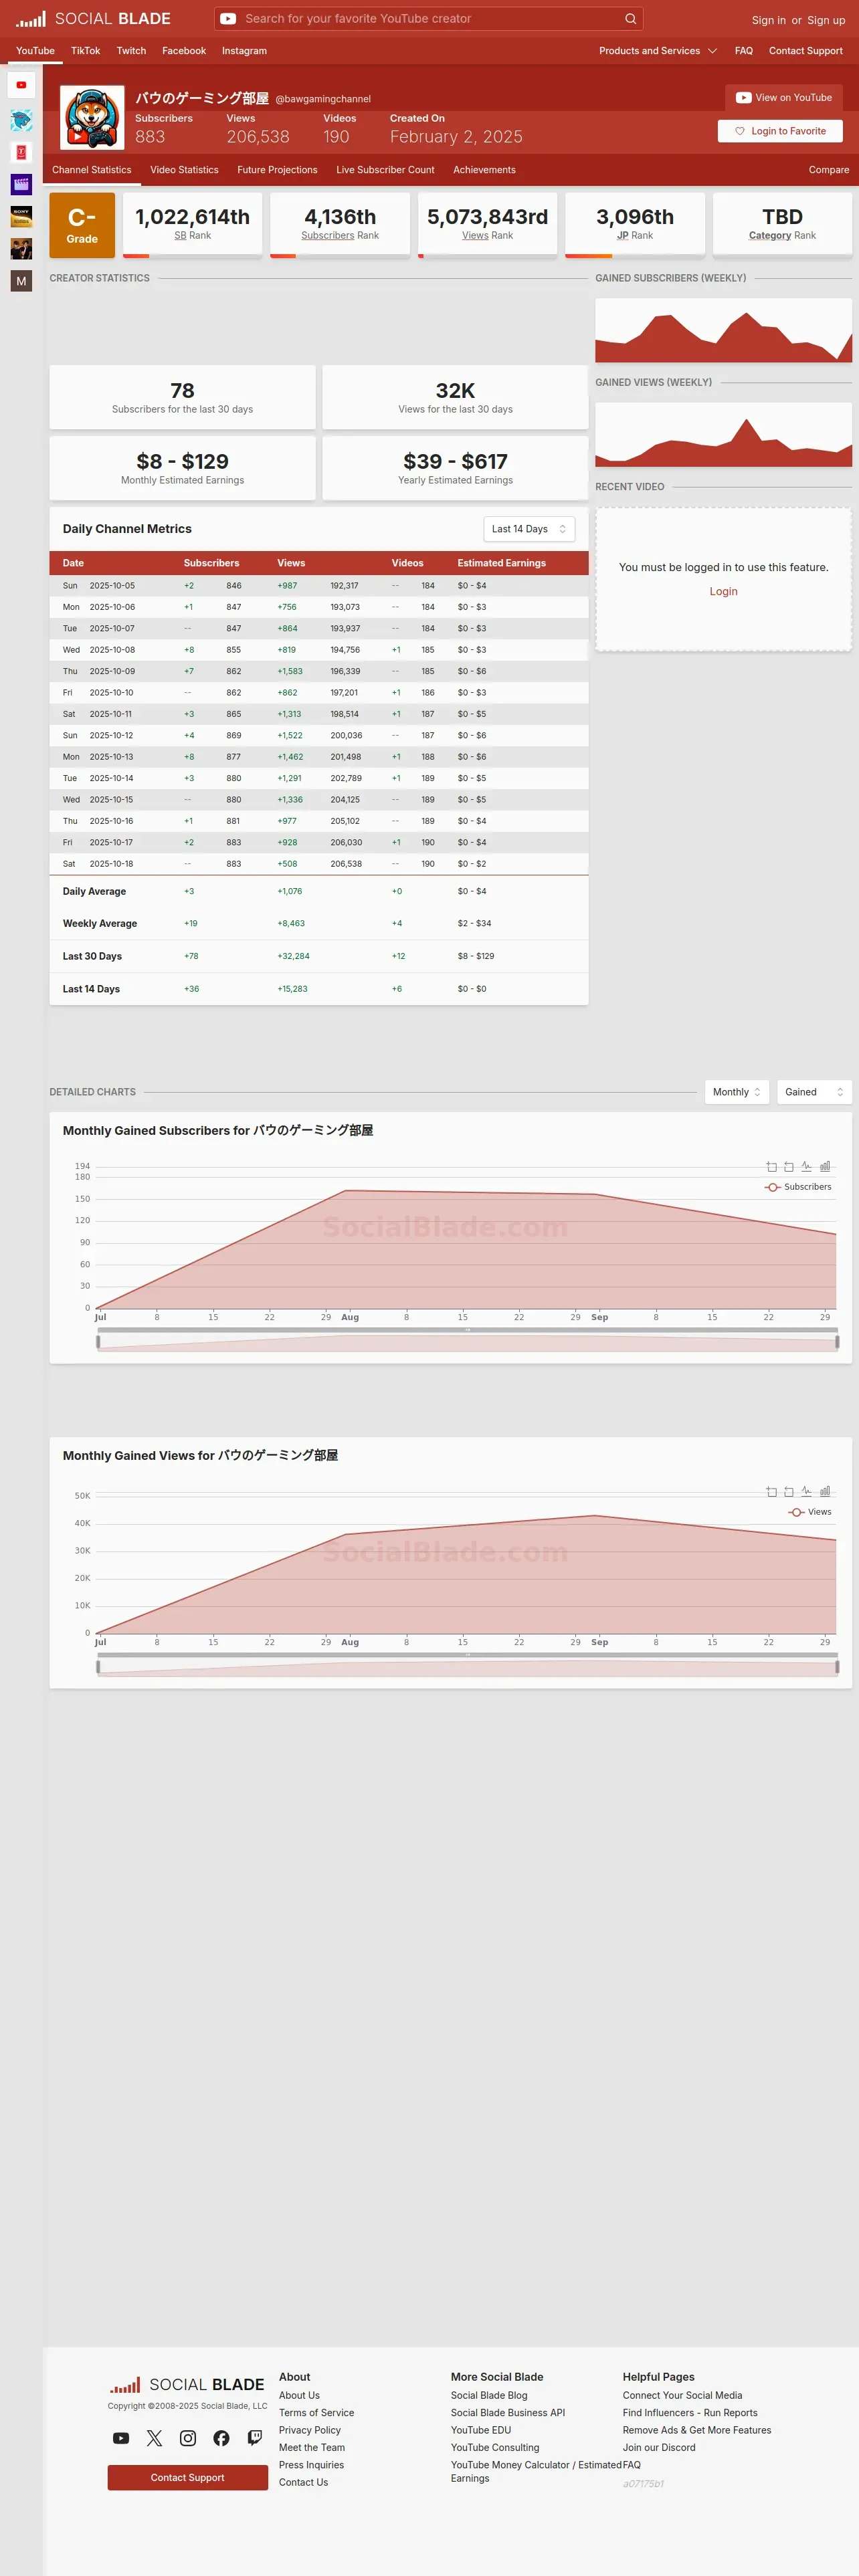The image size is (859, 2576).
Task: Open the footer Terms of Service link
Action: coord(316,2413)
